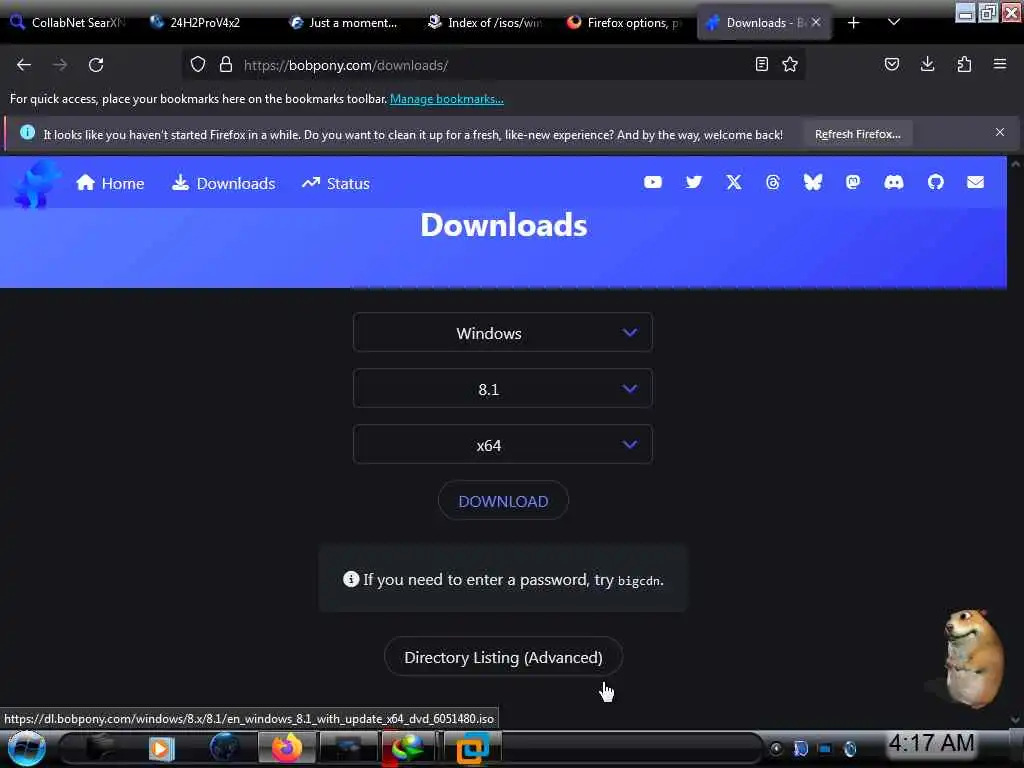This screenshot has width=1024, height=768.
Task: Go back with the browser back arrow
Action: pyautogui.click(x=24, y=65)
